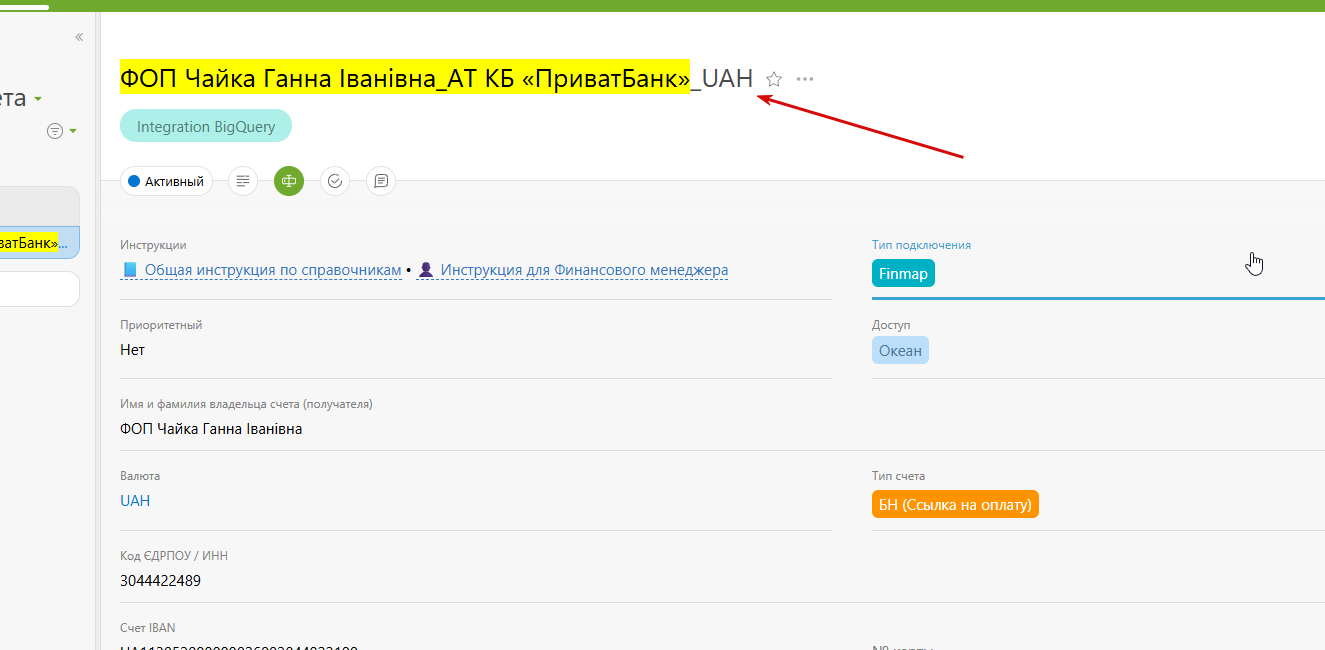The height and width of the screenshot is (650, 1325).
Task: Click the empty input box in sidebar
Action: tap(40, 289)
